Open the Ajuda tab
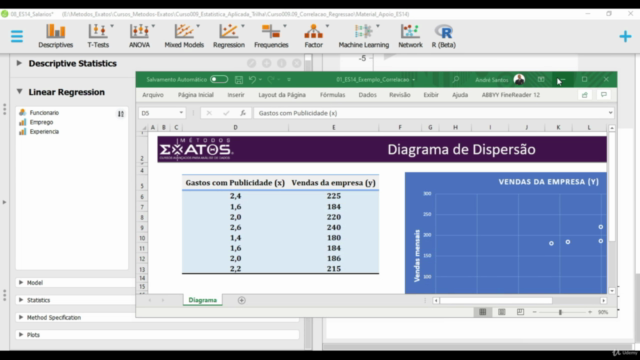640x360 pixels. pyautogui.click(x=460, y=95)
